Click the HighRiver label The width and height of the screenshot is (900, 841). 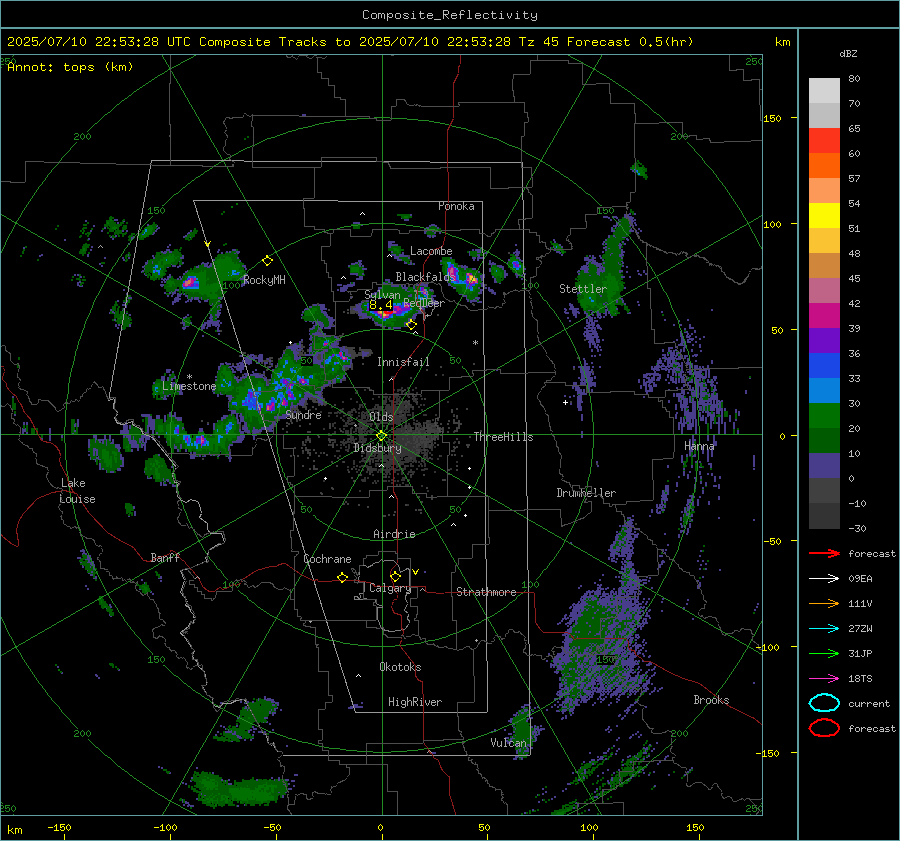coord(415,702)
